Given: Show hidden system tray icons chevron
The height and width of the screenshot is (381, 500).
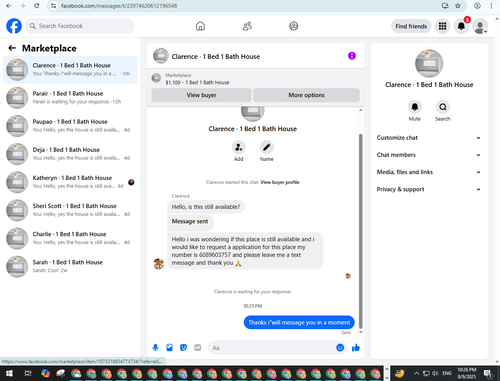Looking at the screenshot, I should [416, 373].
